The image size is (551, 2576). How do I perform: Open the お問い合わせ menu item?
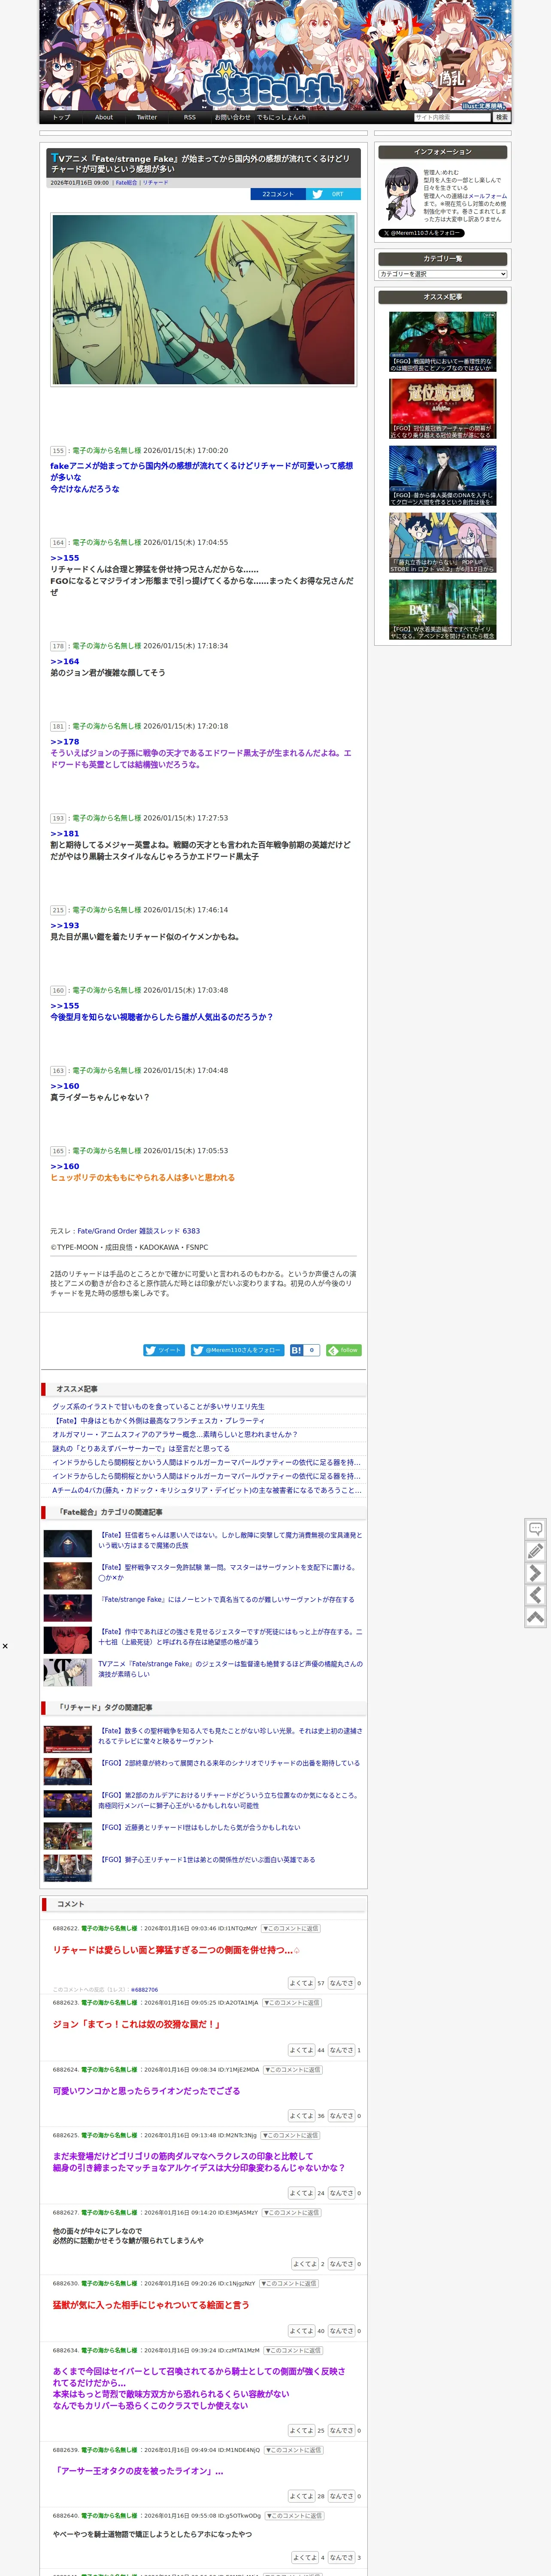click(232, 117)
